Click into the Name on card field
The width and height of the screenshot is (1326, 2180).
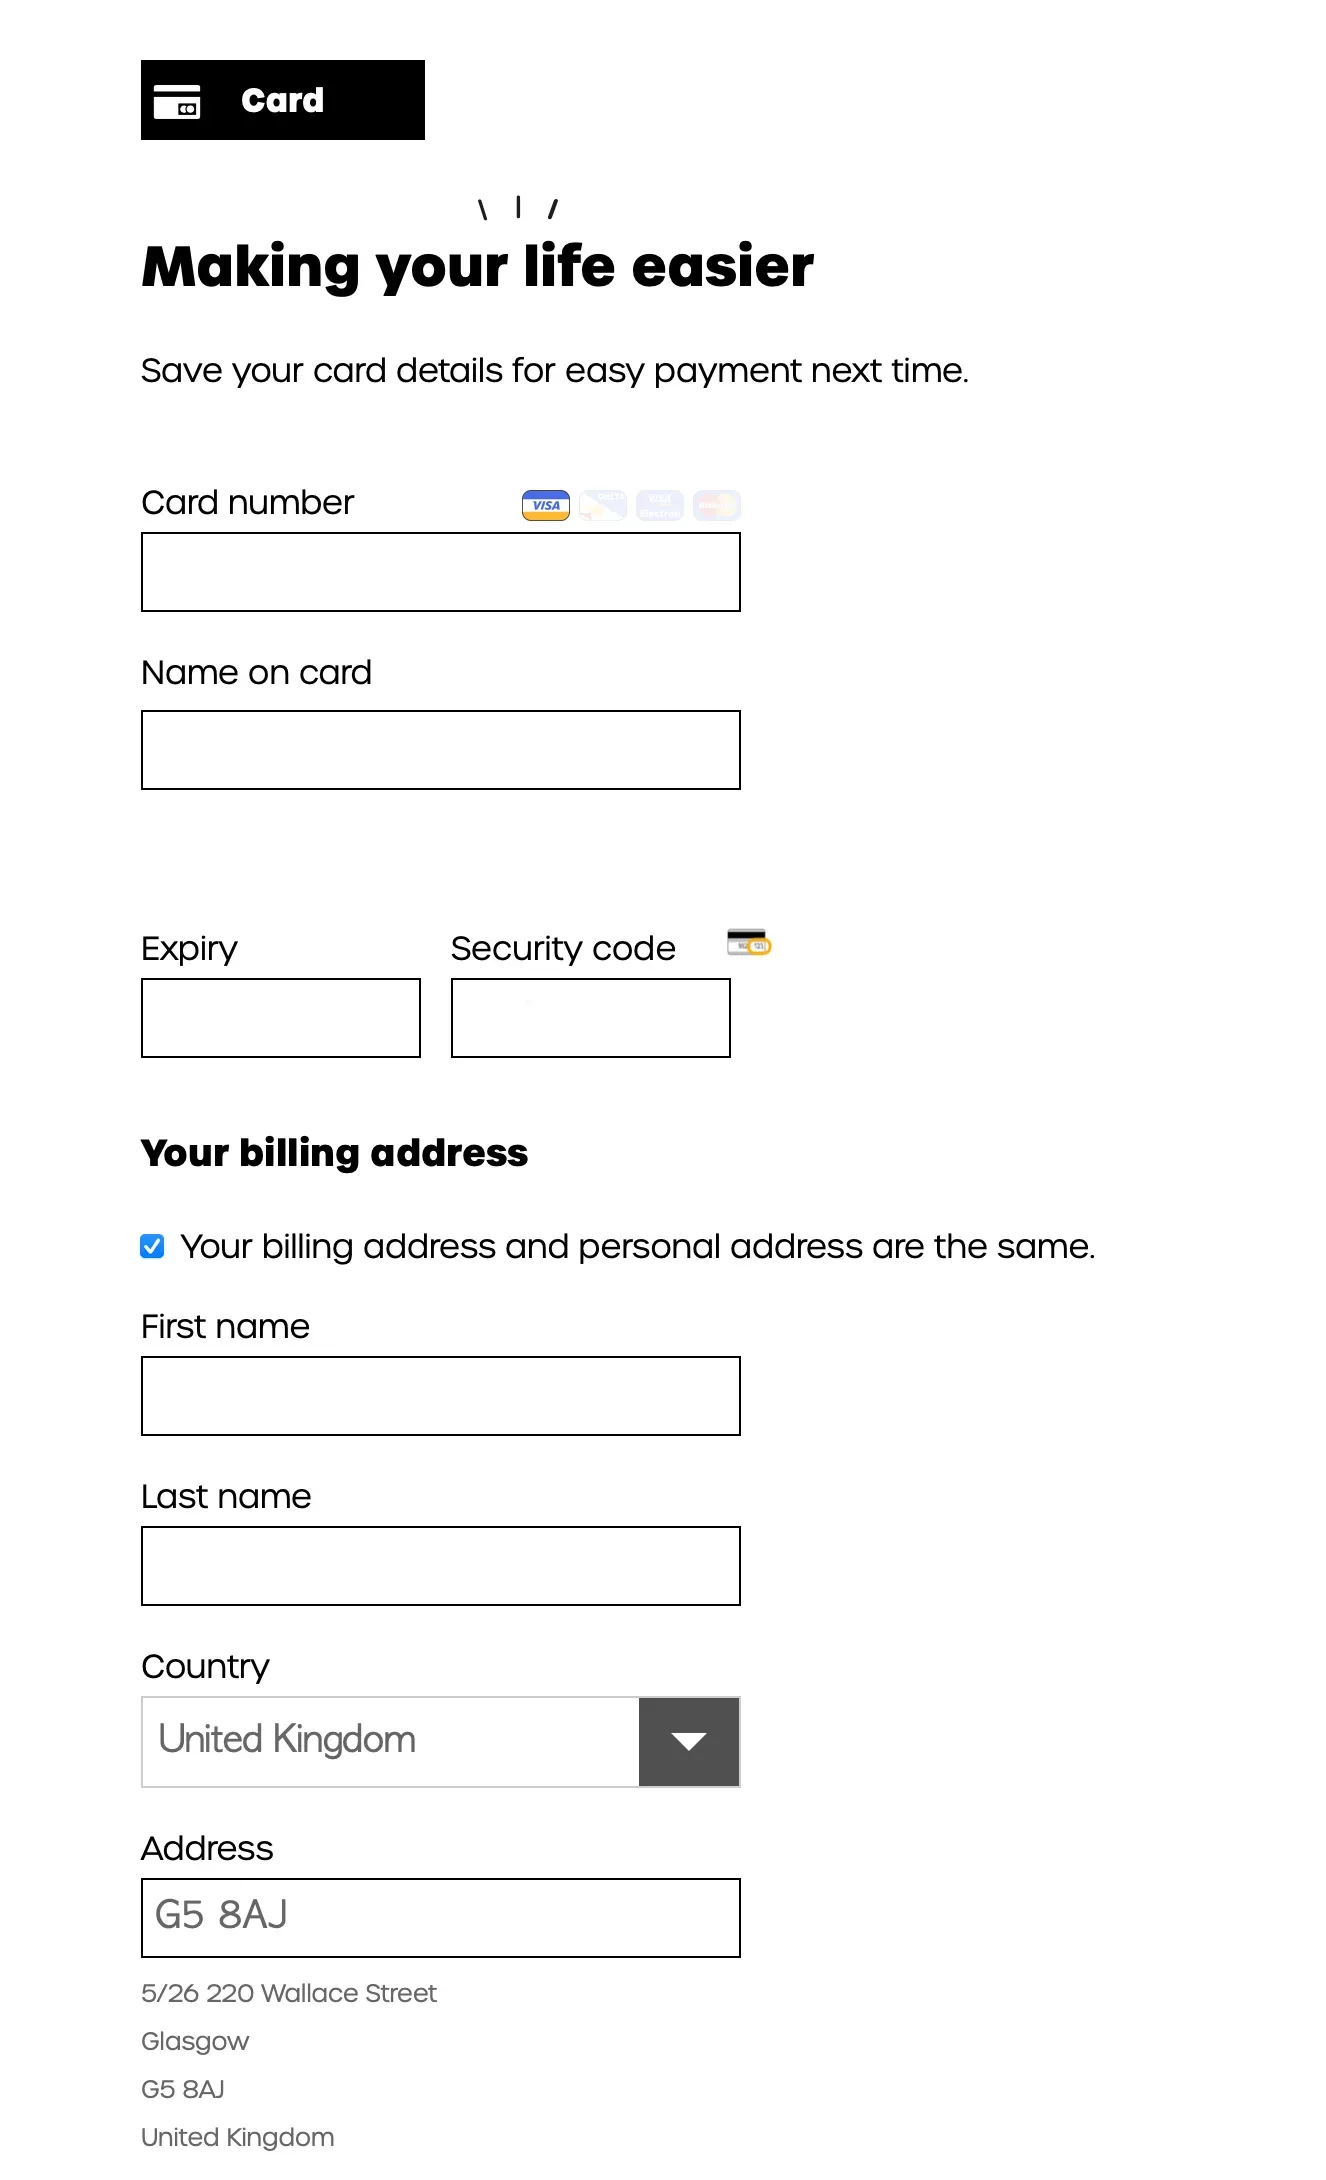[440, 750]
